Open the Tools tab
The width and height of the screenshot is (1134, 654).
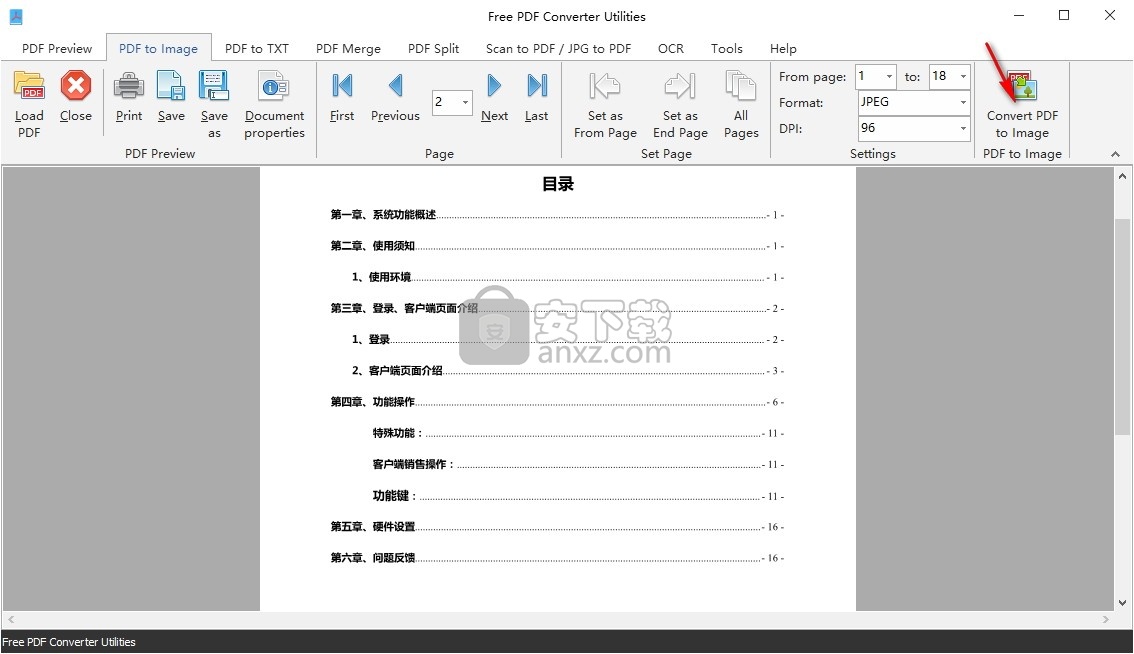pos(726,48)
